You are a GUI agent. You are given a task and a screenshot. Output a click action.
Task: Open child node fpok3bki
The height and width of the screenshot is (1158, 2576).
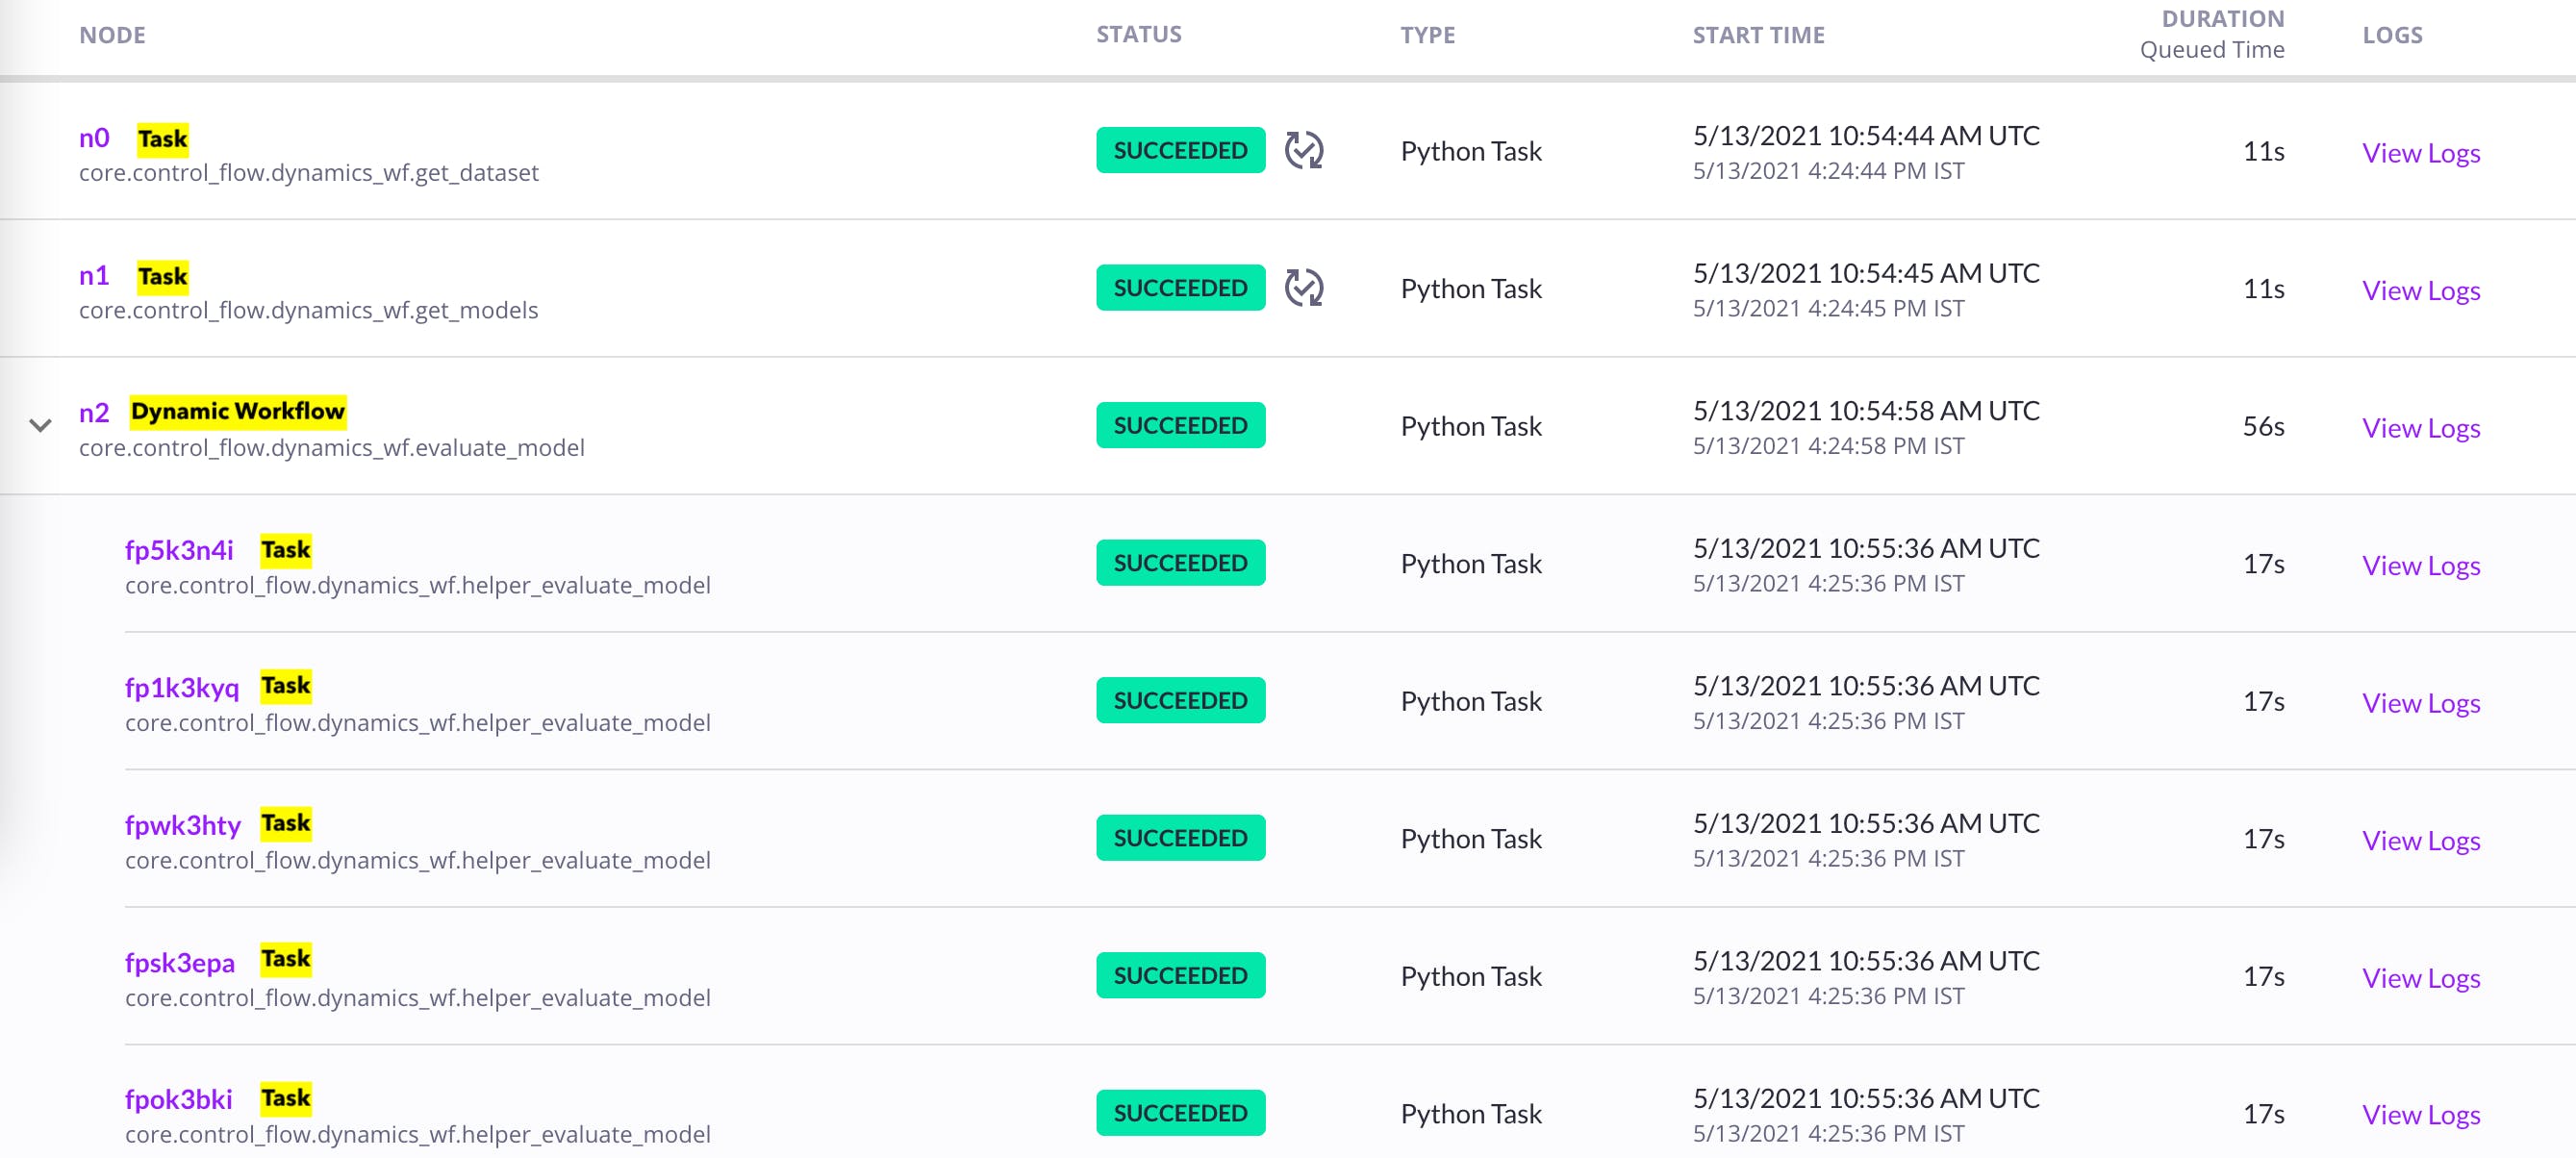point(179,1099)
